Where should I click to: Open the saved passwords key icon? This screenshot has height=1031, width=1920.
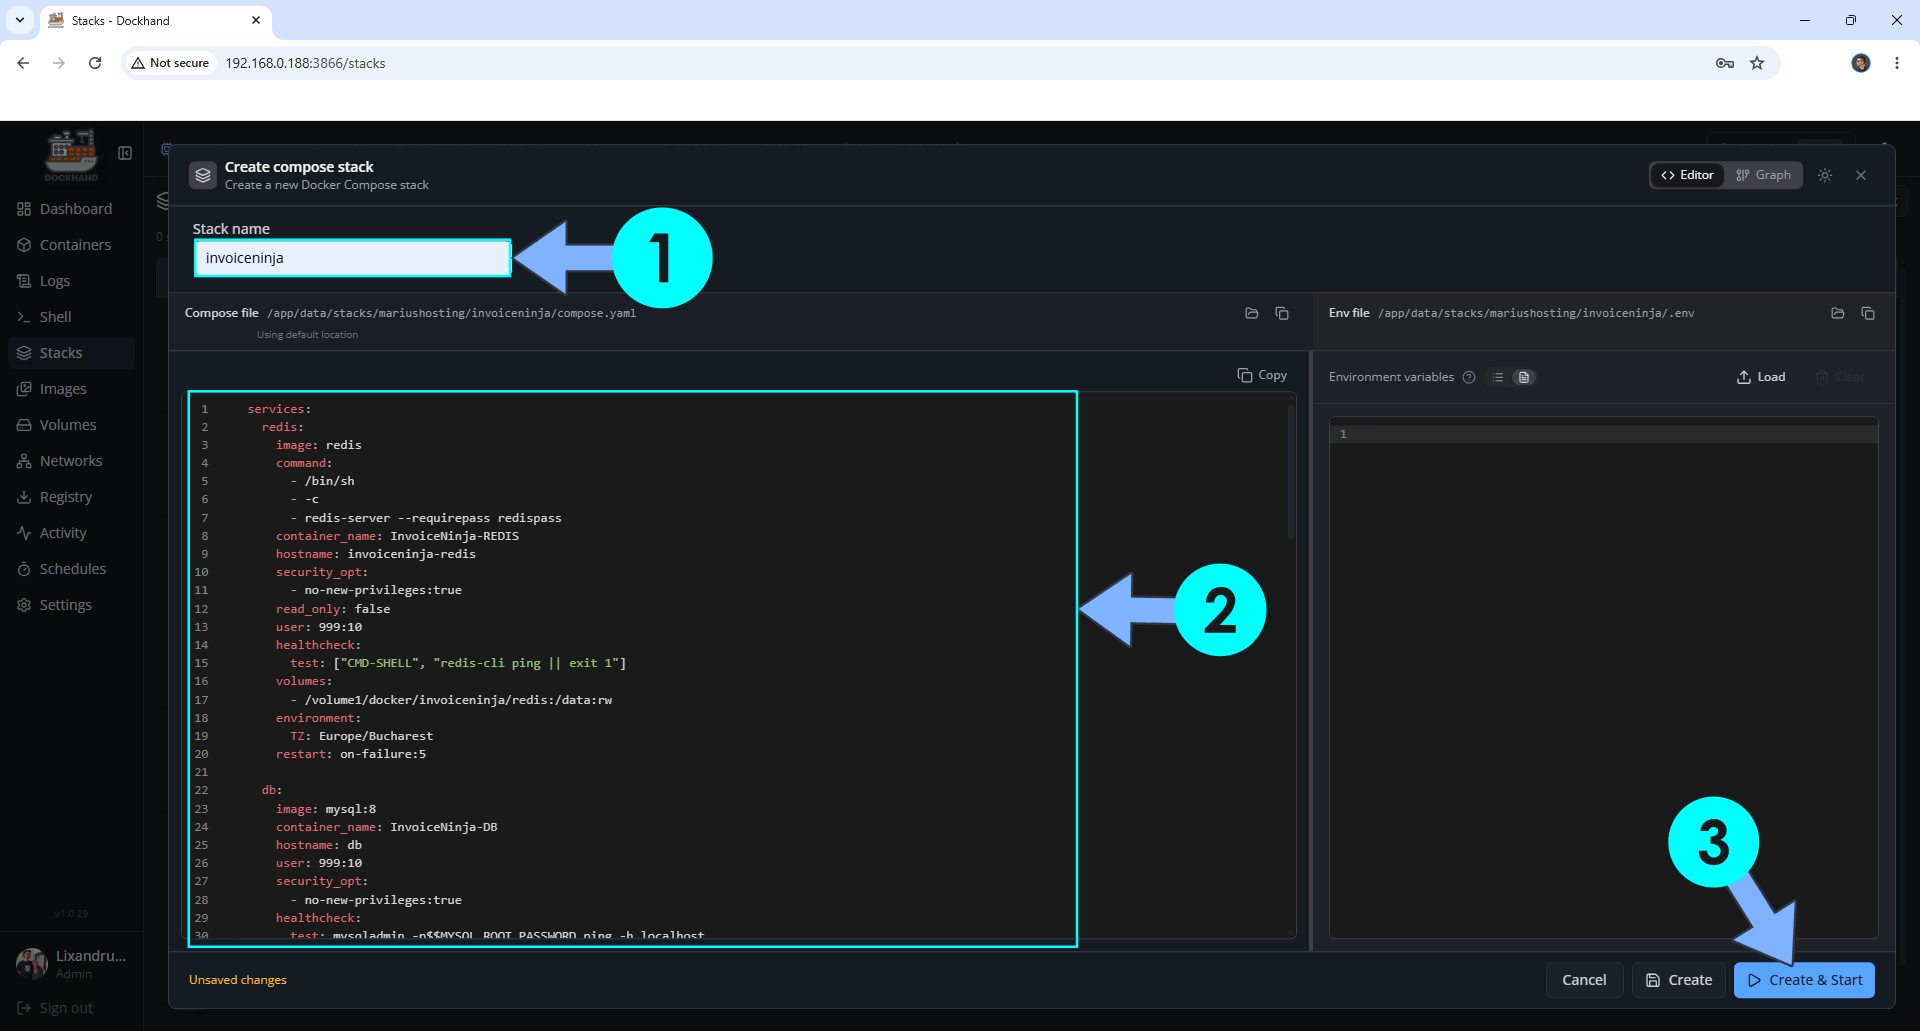[1725, 63]
